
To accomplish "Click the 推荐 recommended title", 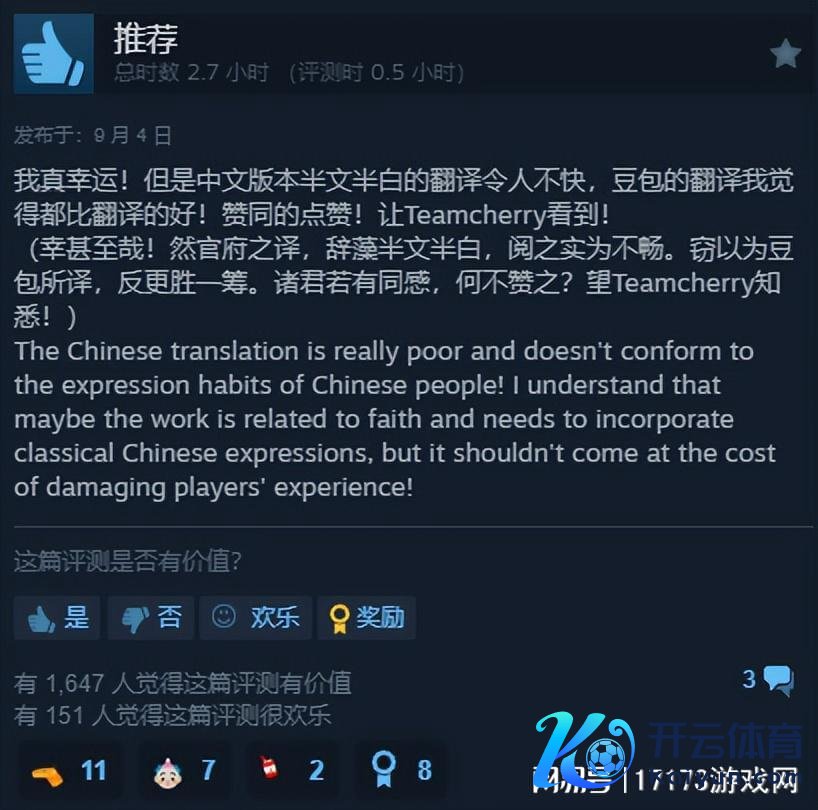I will coord(146,39).
